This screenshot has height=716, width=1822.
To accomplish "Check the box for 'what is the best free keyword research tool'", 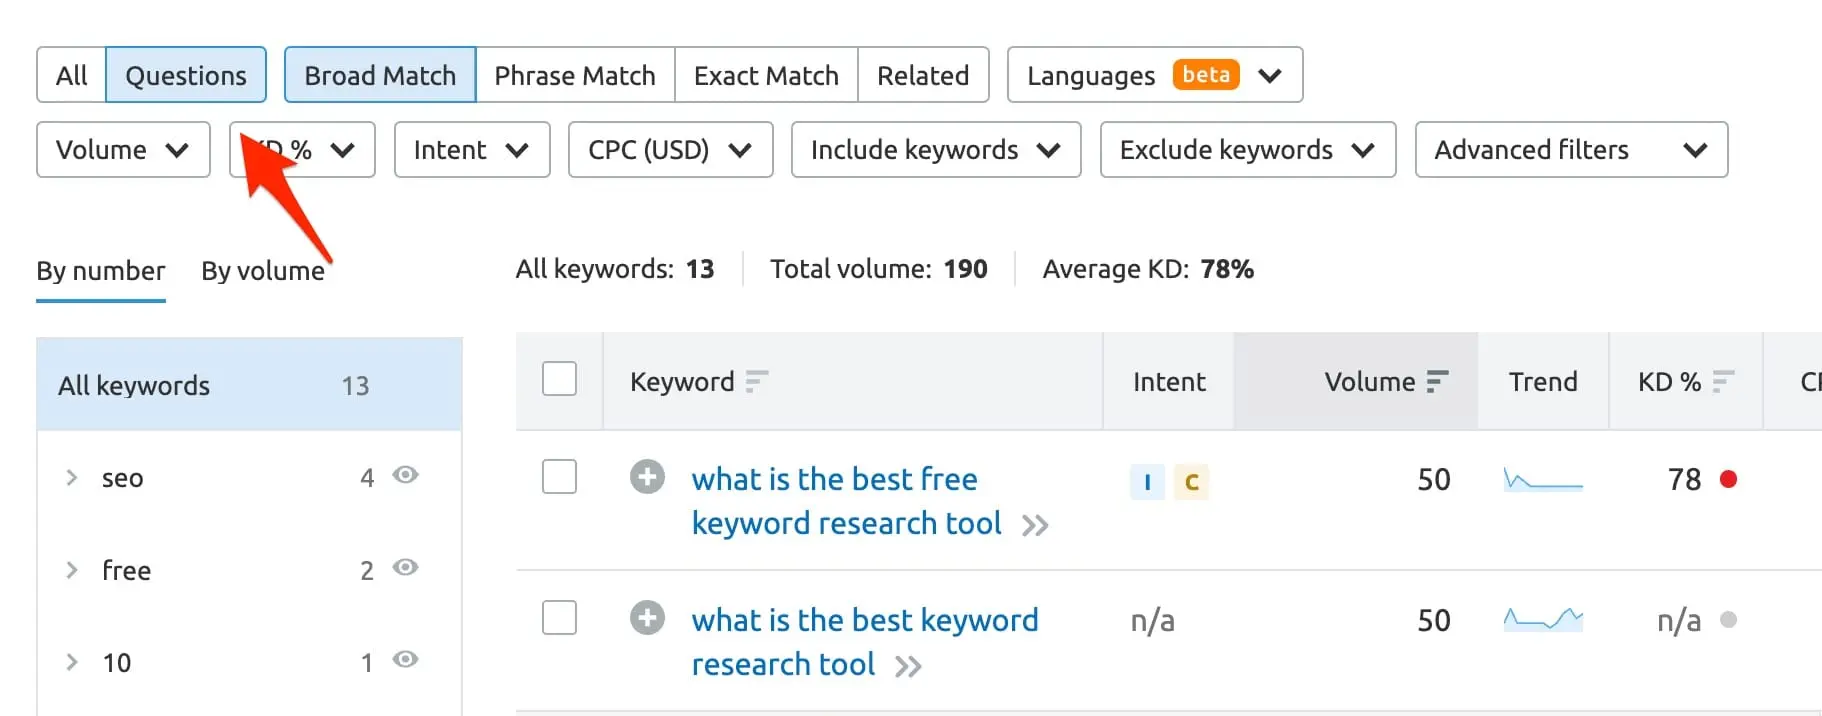I will 559,477.
